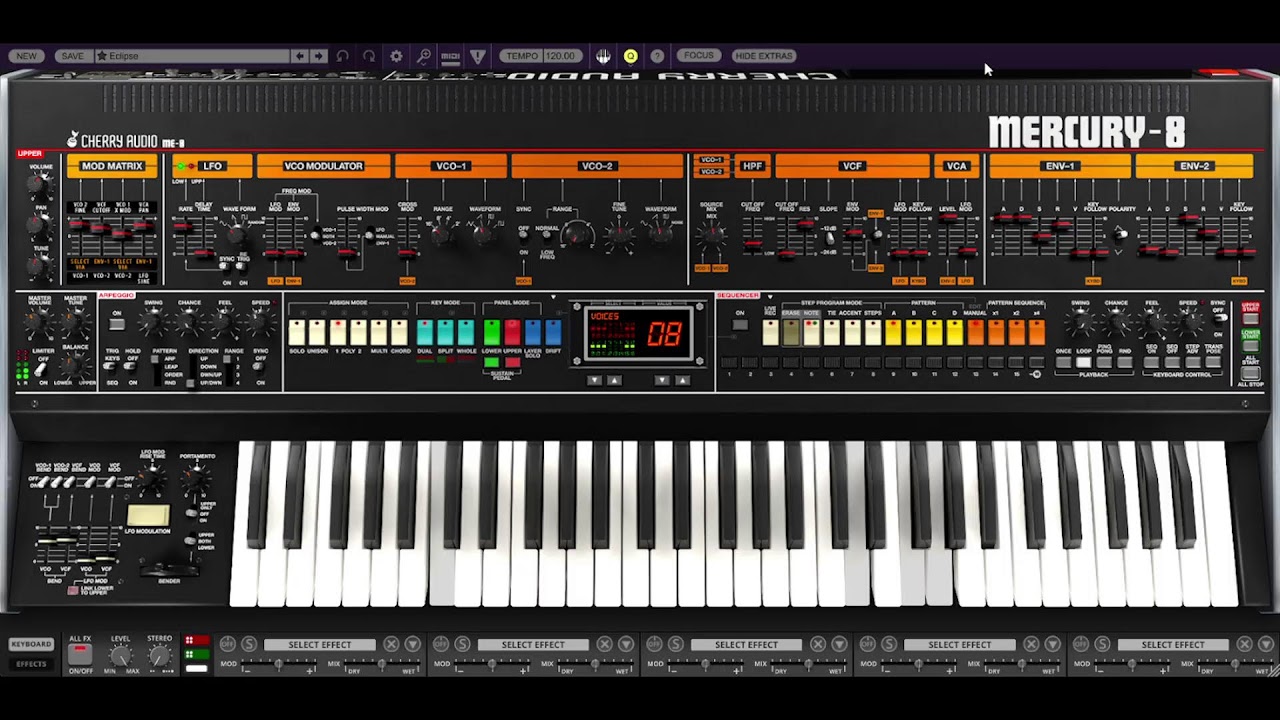The image size is (1280, 720).
Task: Open the Eclipse preset name selector
Action: [191, 56]
